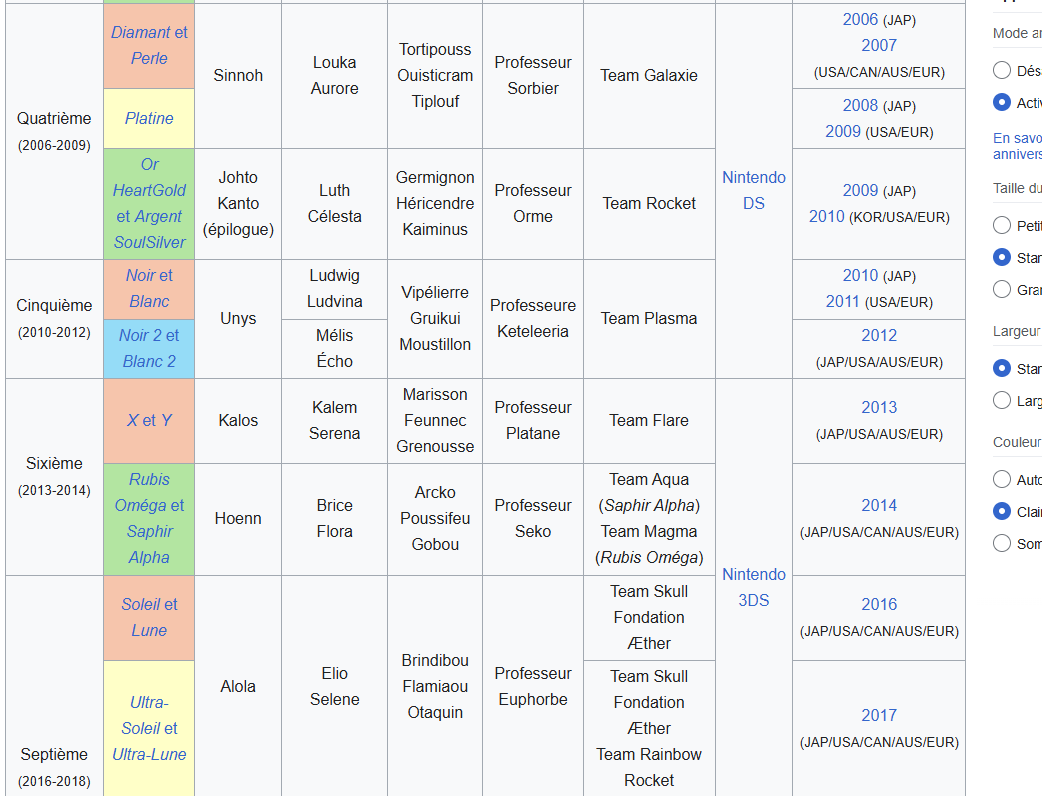Choose the 'Gran…' text size radio
This screenshot has width=1042, height=796.
[1001, 289]
